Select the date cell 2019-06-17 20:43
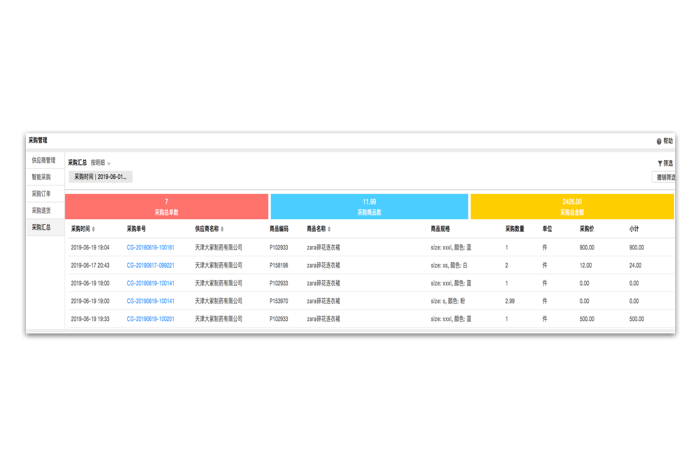The height and width of the screenshot is (470, 700). (x=90, y=265)
